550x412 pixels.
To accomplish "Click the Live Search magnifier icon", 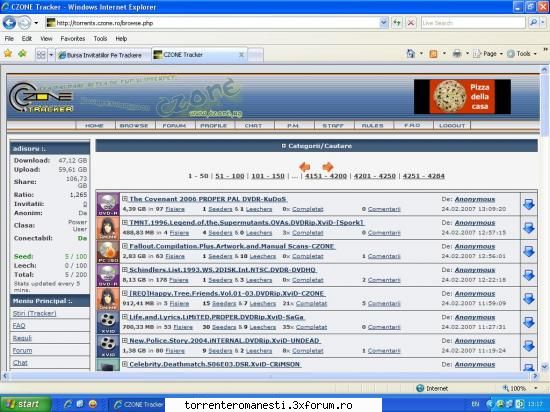I will click(x=533, y=23).
